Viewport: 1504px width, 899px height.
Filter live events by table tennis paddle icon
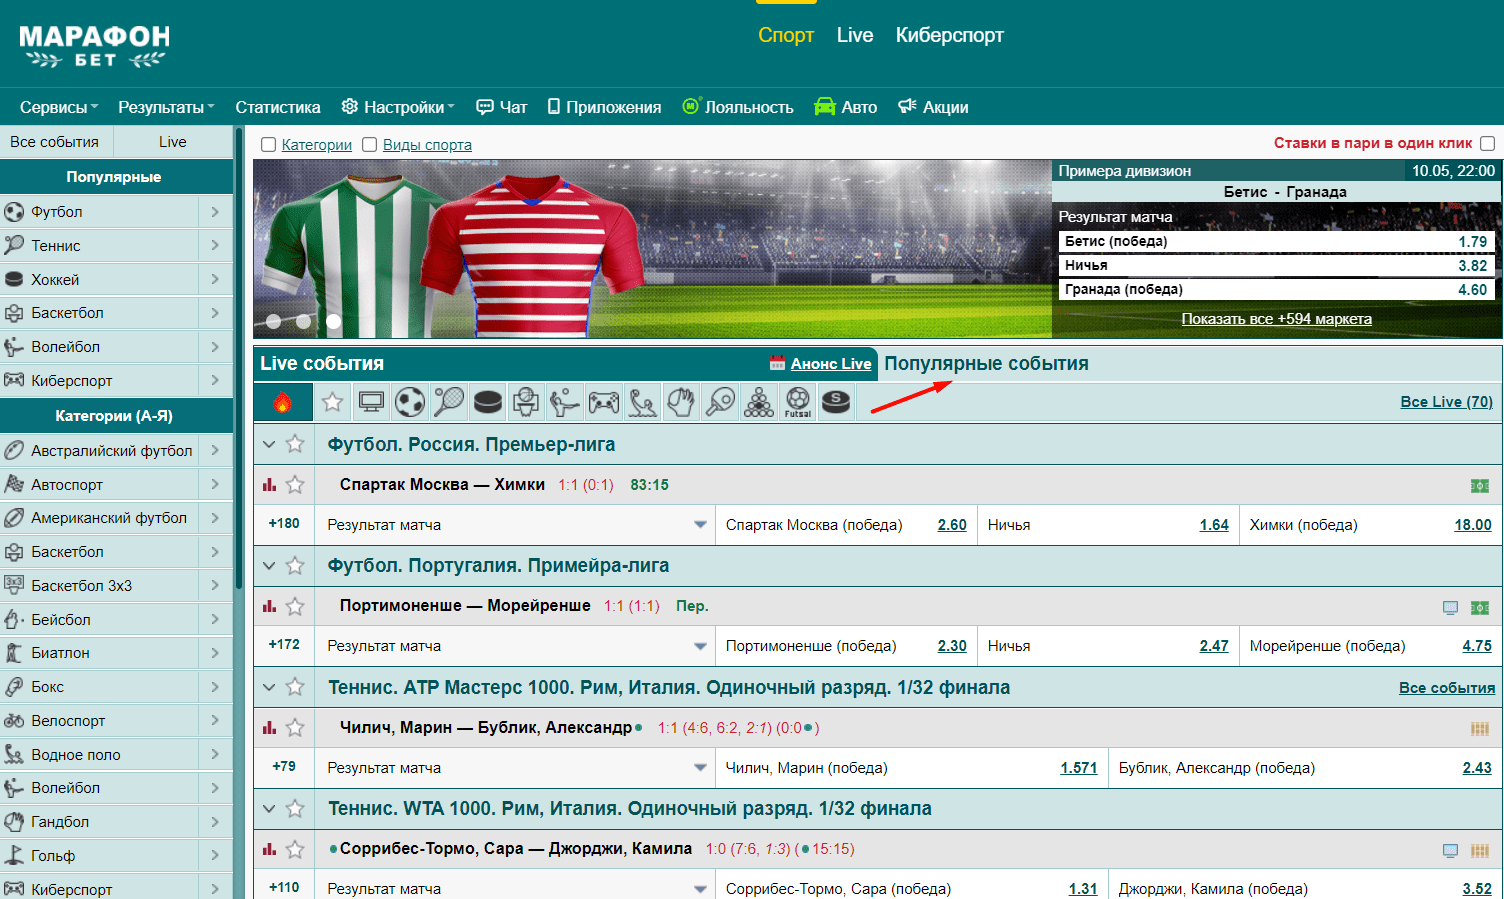click(x=720, y=402)
